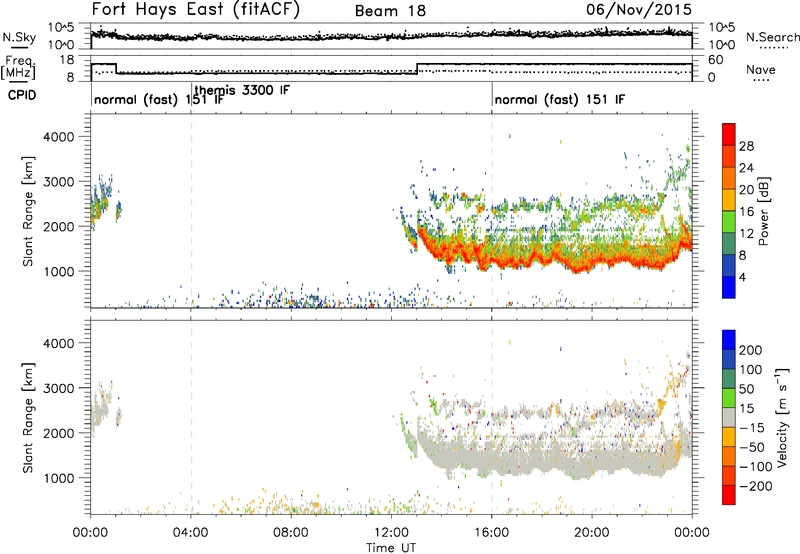Click the date "06/Nov/2015"
The height and width of the screenshot is (554, 800).
pyautogui.click(x=639, y=10)
